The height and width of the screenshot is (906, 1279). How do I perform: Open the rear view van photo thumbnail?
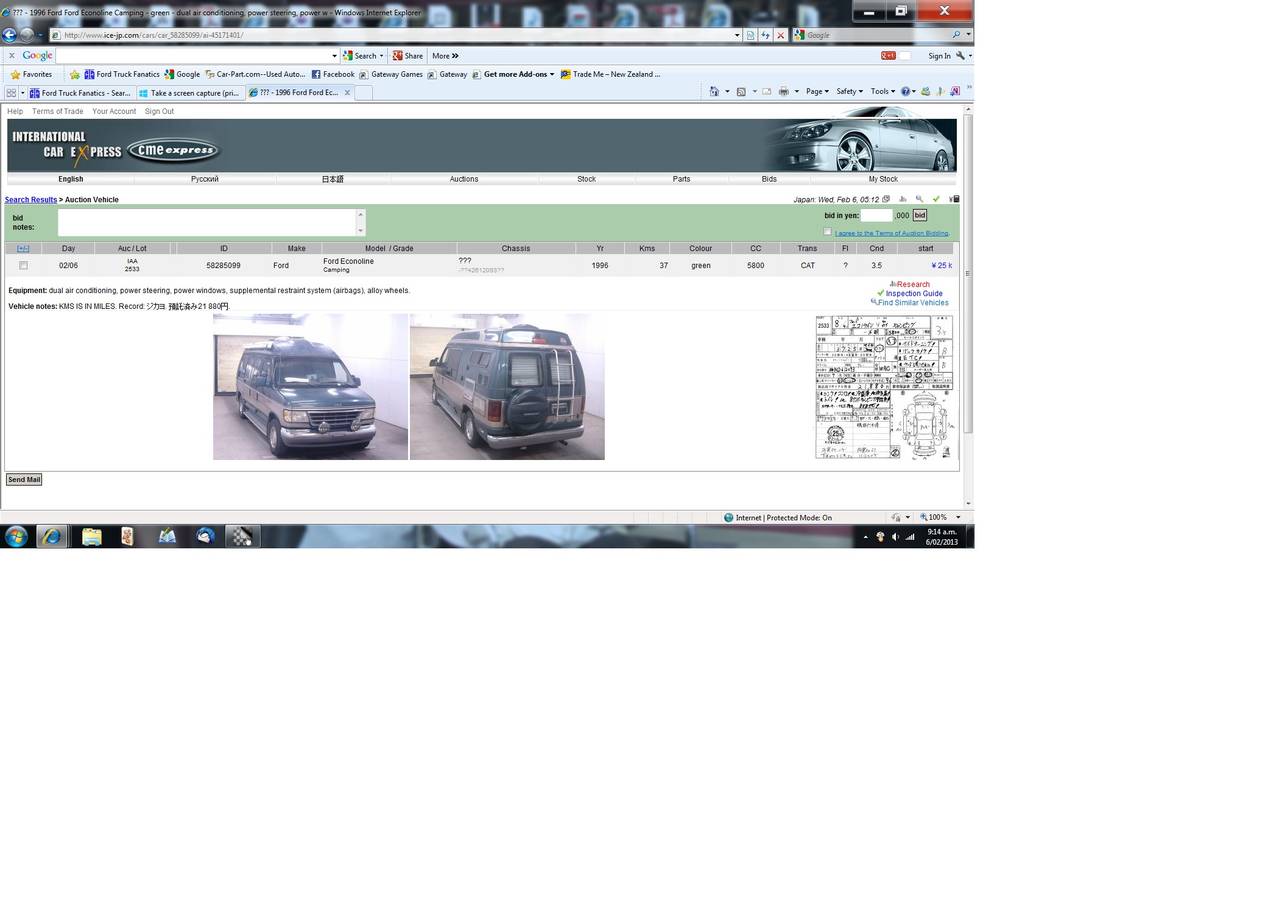pyautogui.click(x=507, y=387)
